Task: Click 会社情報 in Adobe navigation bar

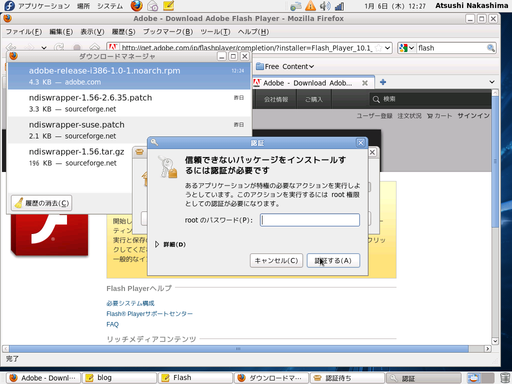Action: (x=276, y=99)
